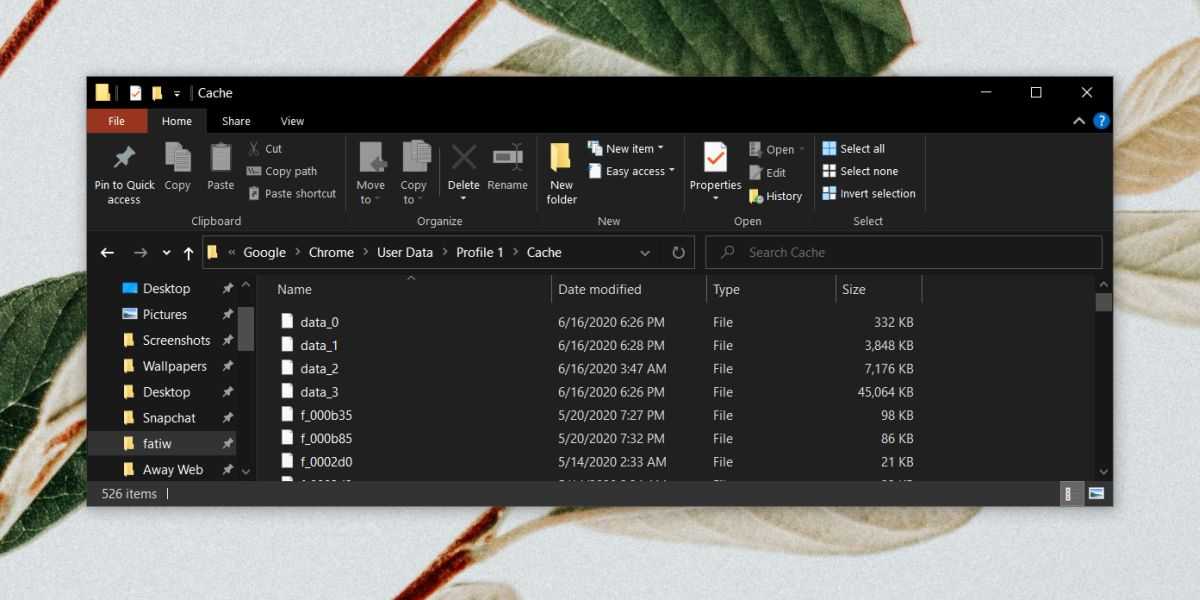The width and height of the screenshot is (1200, 600).
Task: Open the Share ribbon tab
Action: 236,121
